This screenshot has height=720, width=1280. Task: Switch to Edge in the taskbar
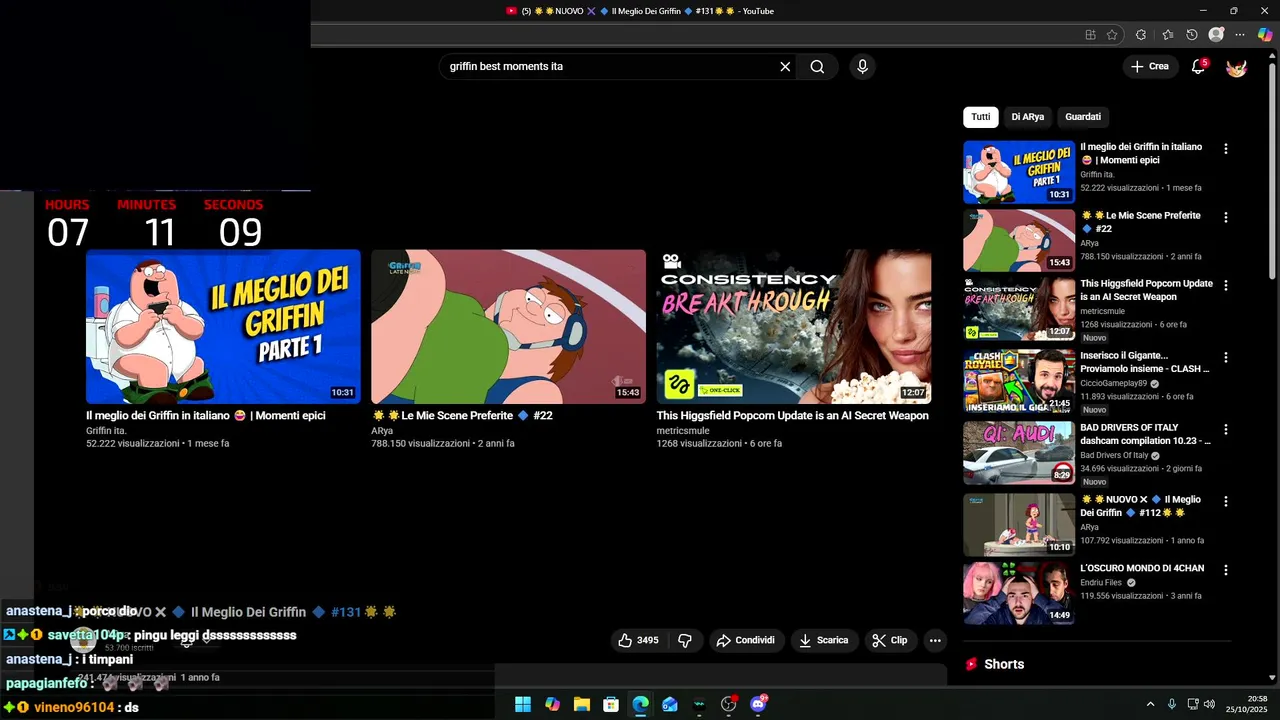coord(640,704)
